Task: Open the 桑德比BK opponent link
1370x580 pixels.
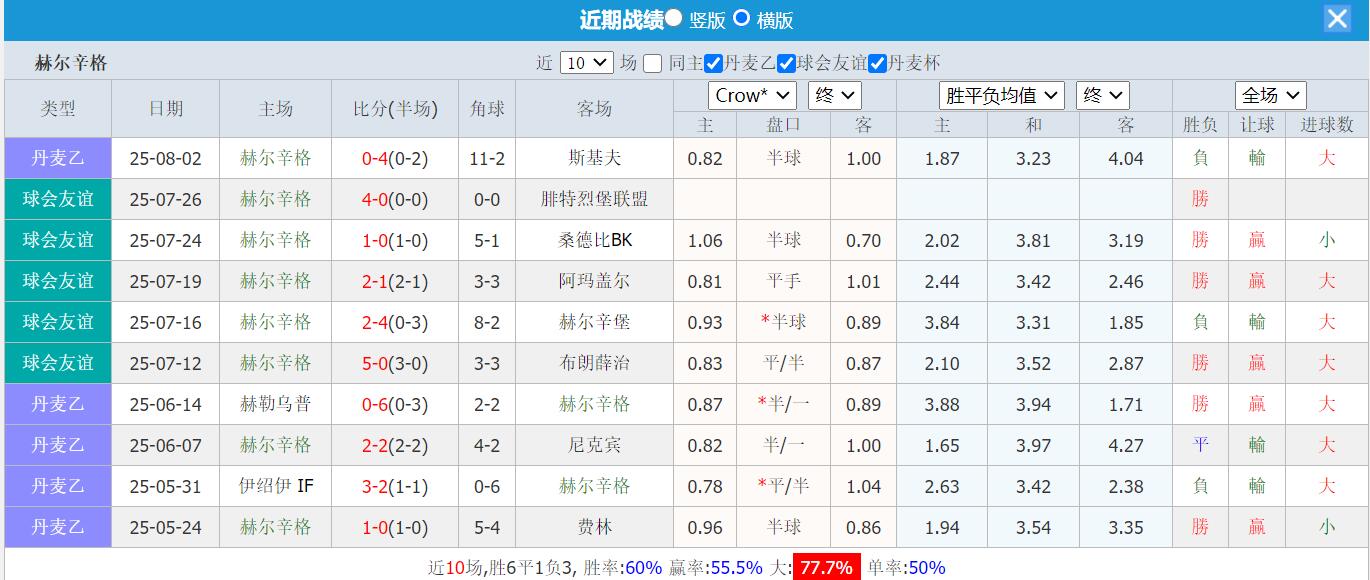Action: pos(593,240)
